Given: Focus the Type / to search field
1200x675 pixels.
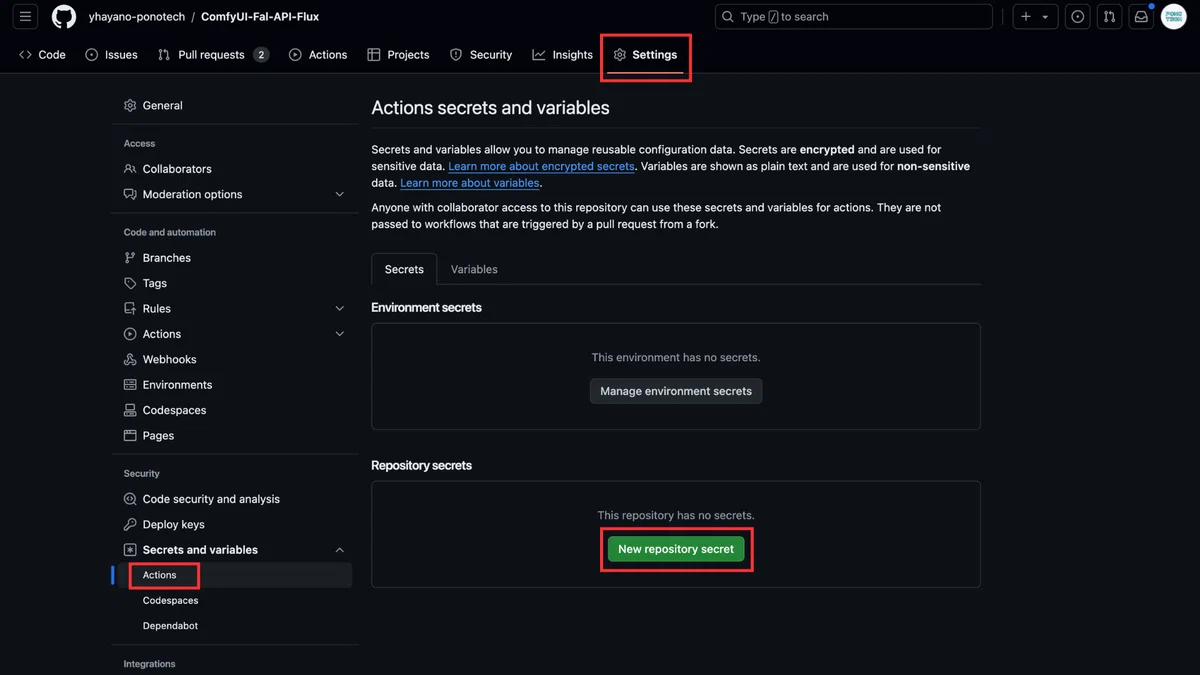Looking at the screenshot, I should pyautogui.click(x=854, y=17).
